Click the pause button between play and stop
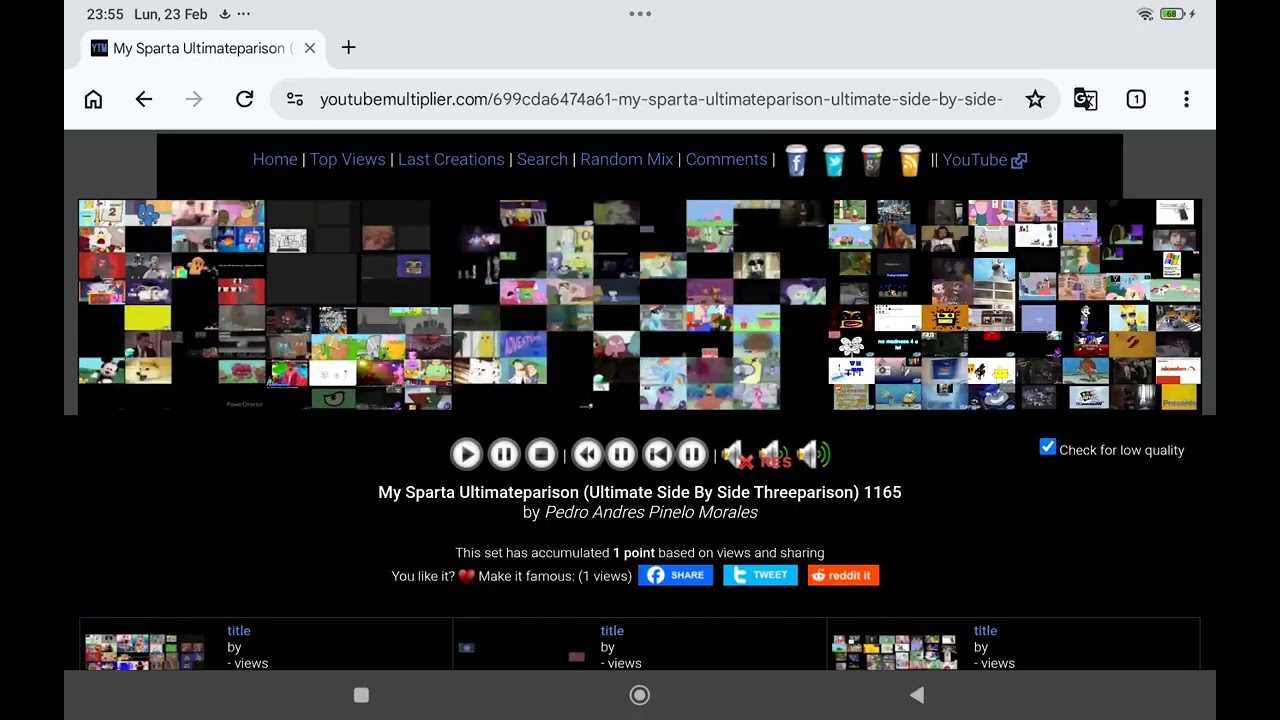The height and width of the screenshot is (720, 1280). coord(504,455)
